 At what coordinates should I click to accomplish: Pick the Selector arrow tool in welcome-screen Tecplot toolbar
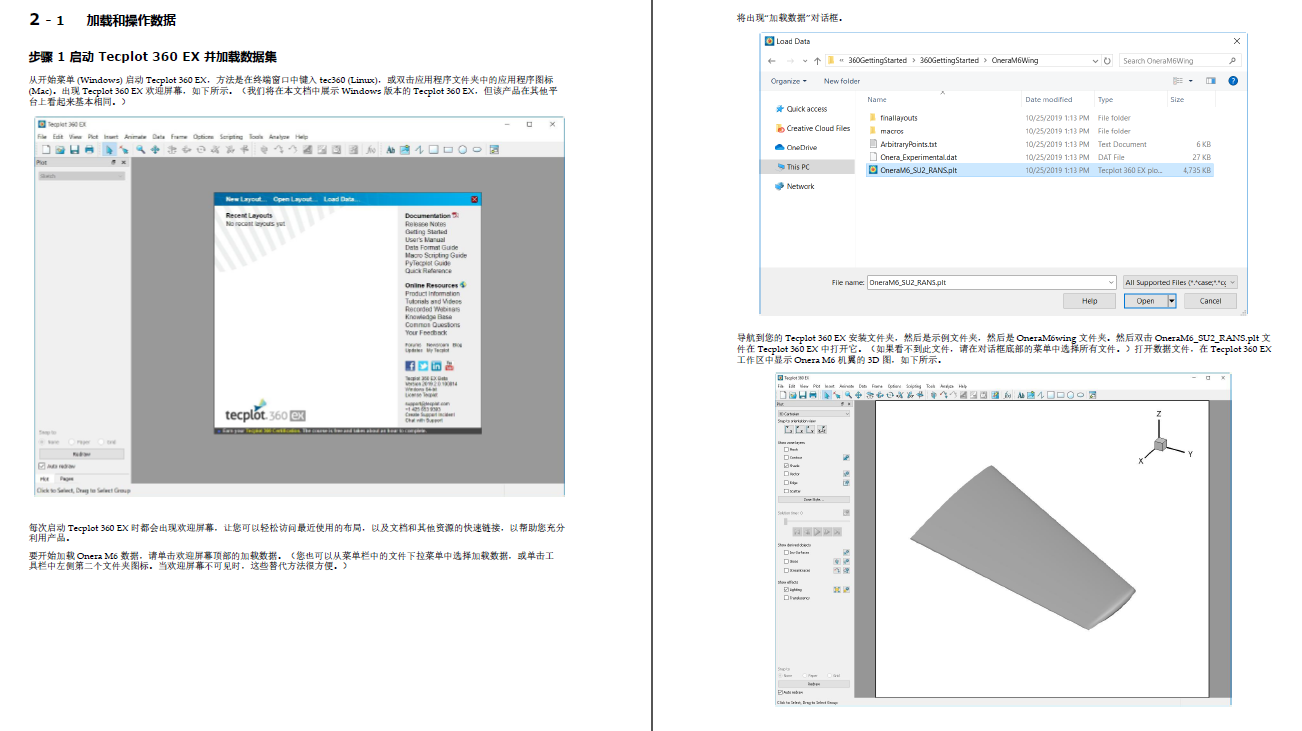pyautogui.click(x=109, y=150)
